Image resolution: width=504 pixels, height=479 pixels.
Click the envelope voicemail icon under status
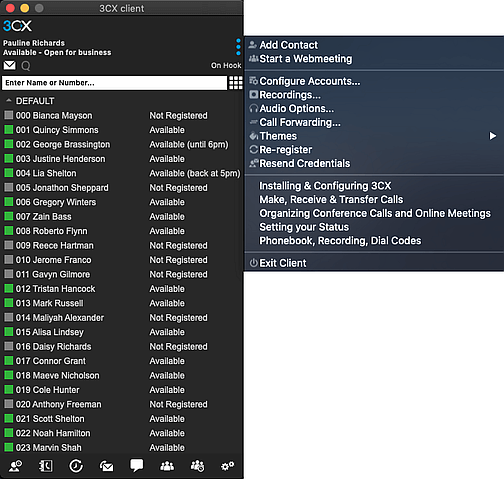pos(9,65)
